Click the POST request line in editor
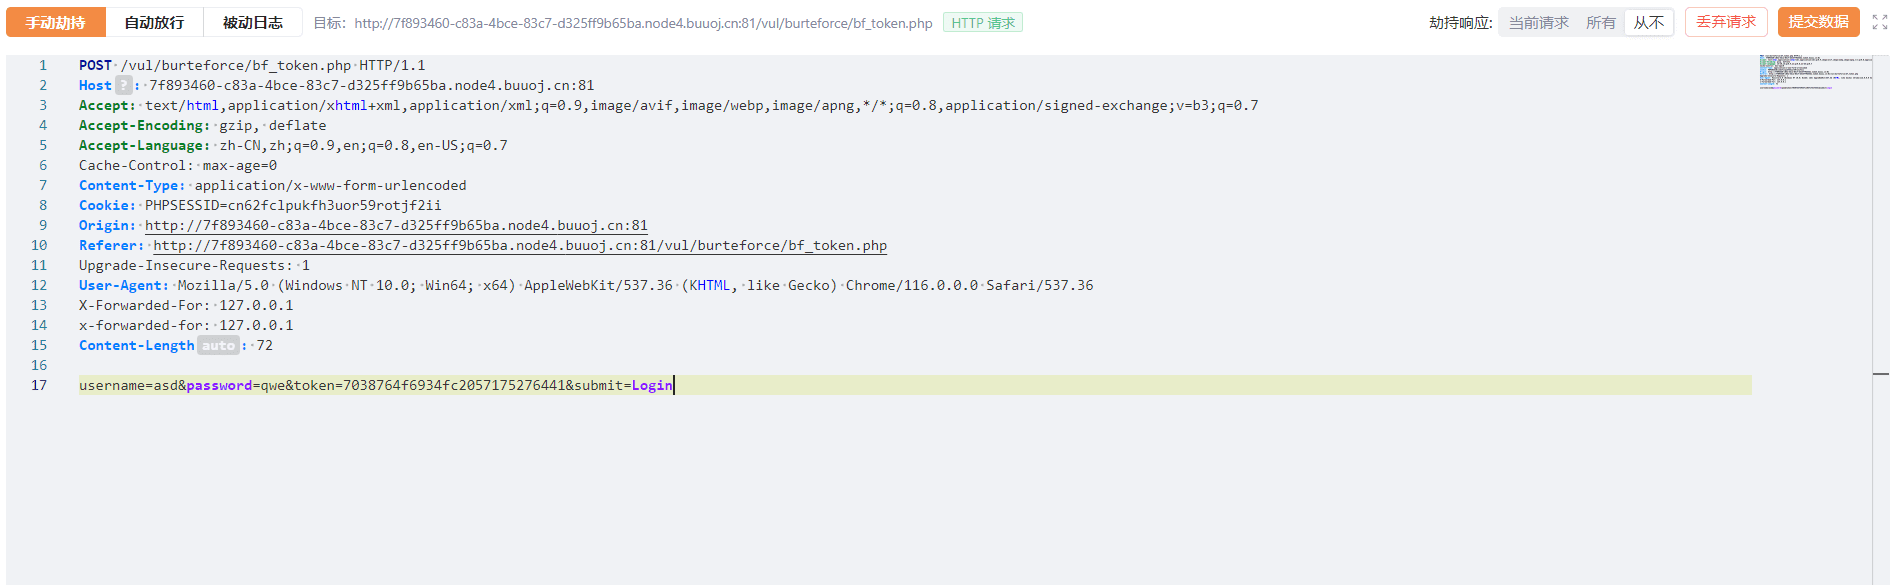Screen dimensions: 1891x585 [x=252, y=66]
